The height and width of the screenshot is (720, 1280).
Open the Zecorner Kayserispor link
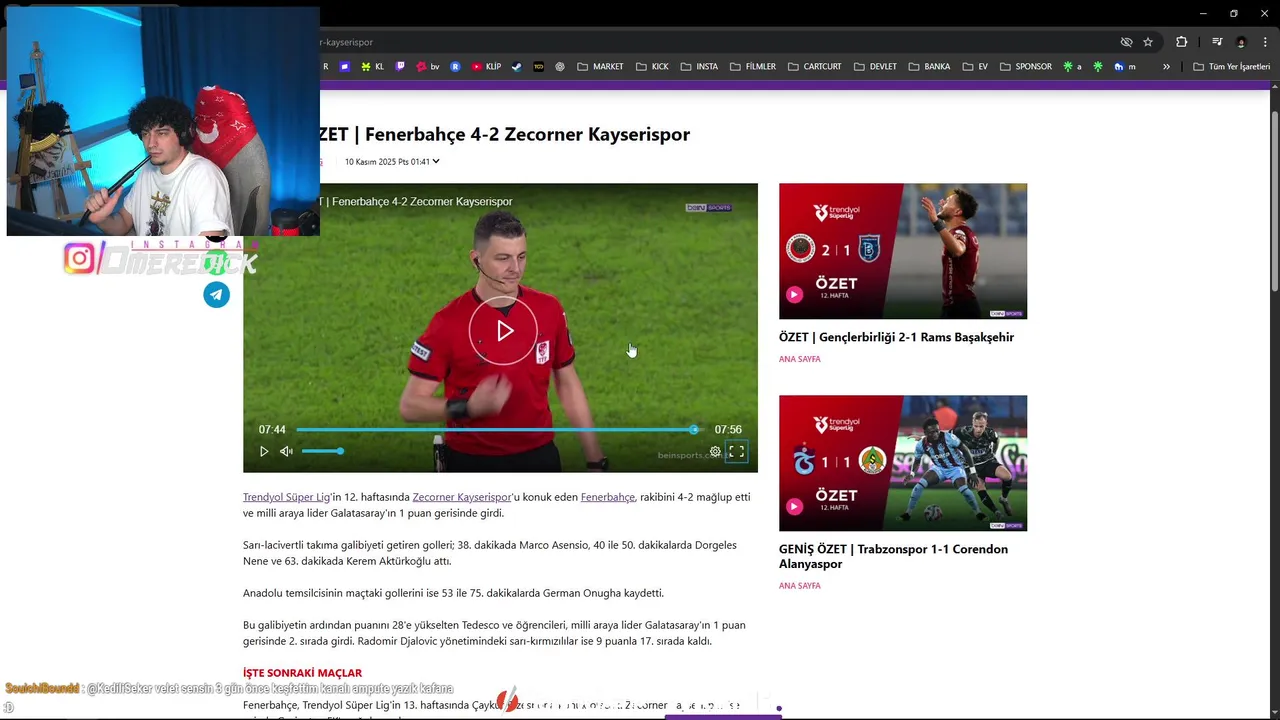(x=462, y=497)
